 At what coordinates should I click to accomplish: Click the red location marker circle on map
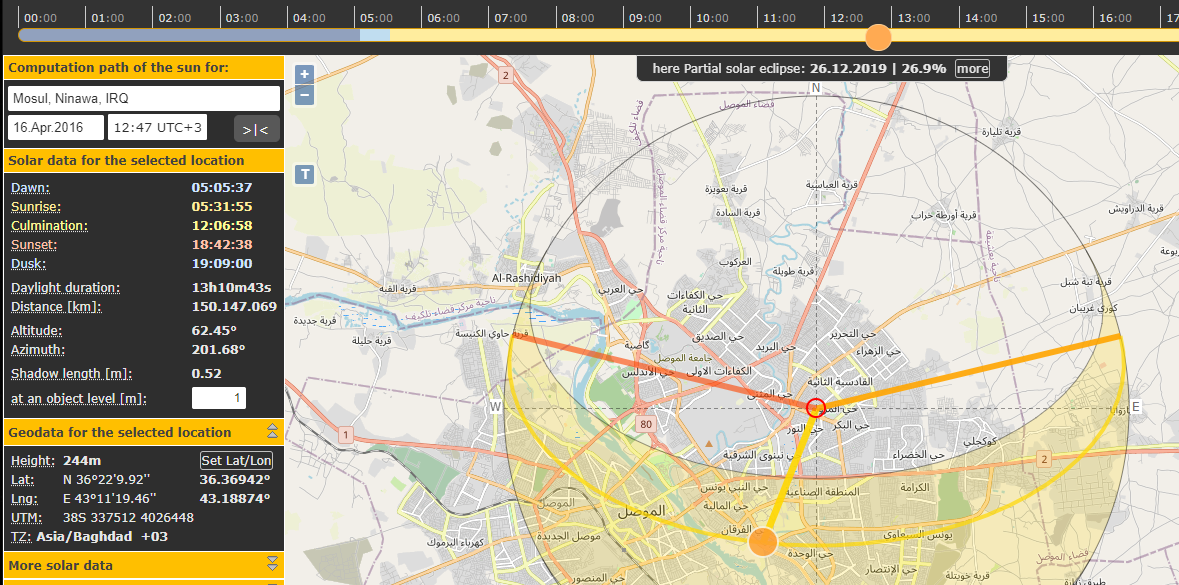tap(816, 407)
